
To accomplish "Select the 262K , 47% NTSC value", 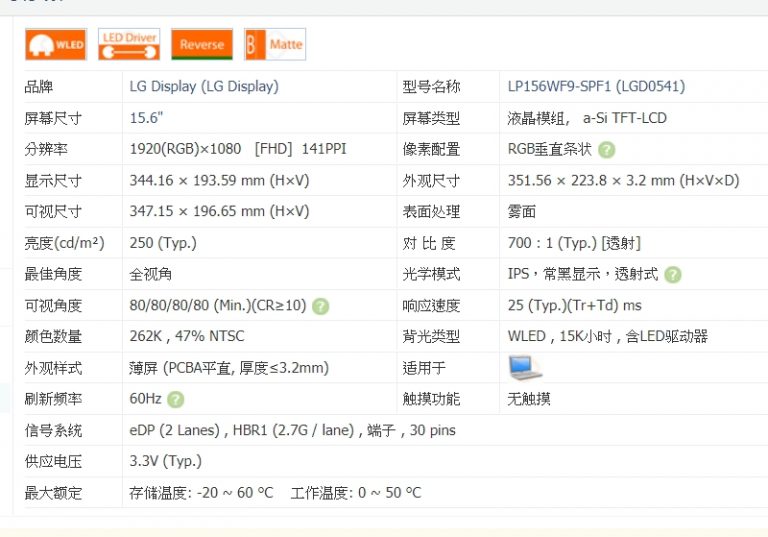I will coord(187,336).
